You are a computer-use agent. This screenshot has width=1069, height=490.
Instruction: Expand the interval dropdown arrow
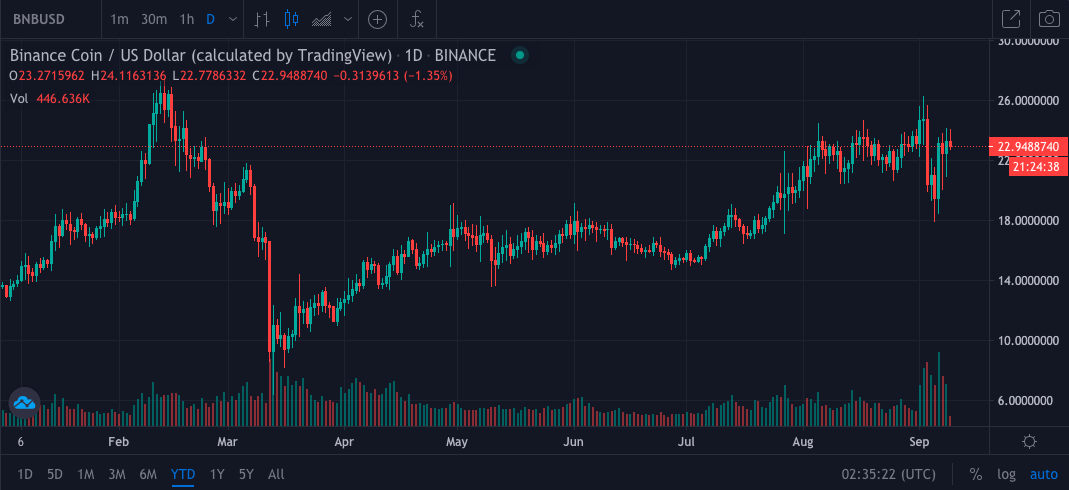pos(232,19)
